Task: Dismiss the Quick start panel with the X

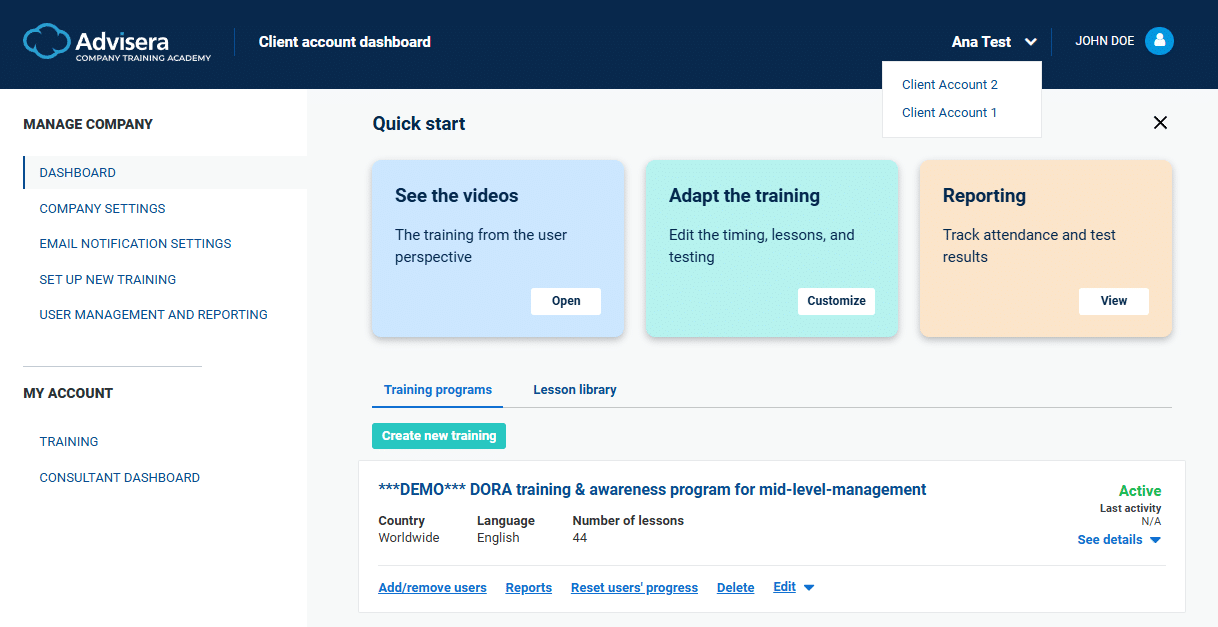Action: click(x=1160, y=122)
